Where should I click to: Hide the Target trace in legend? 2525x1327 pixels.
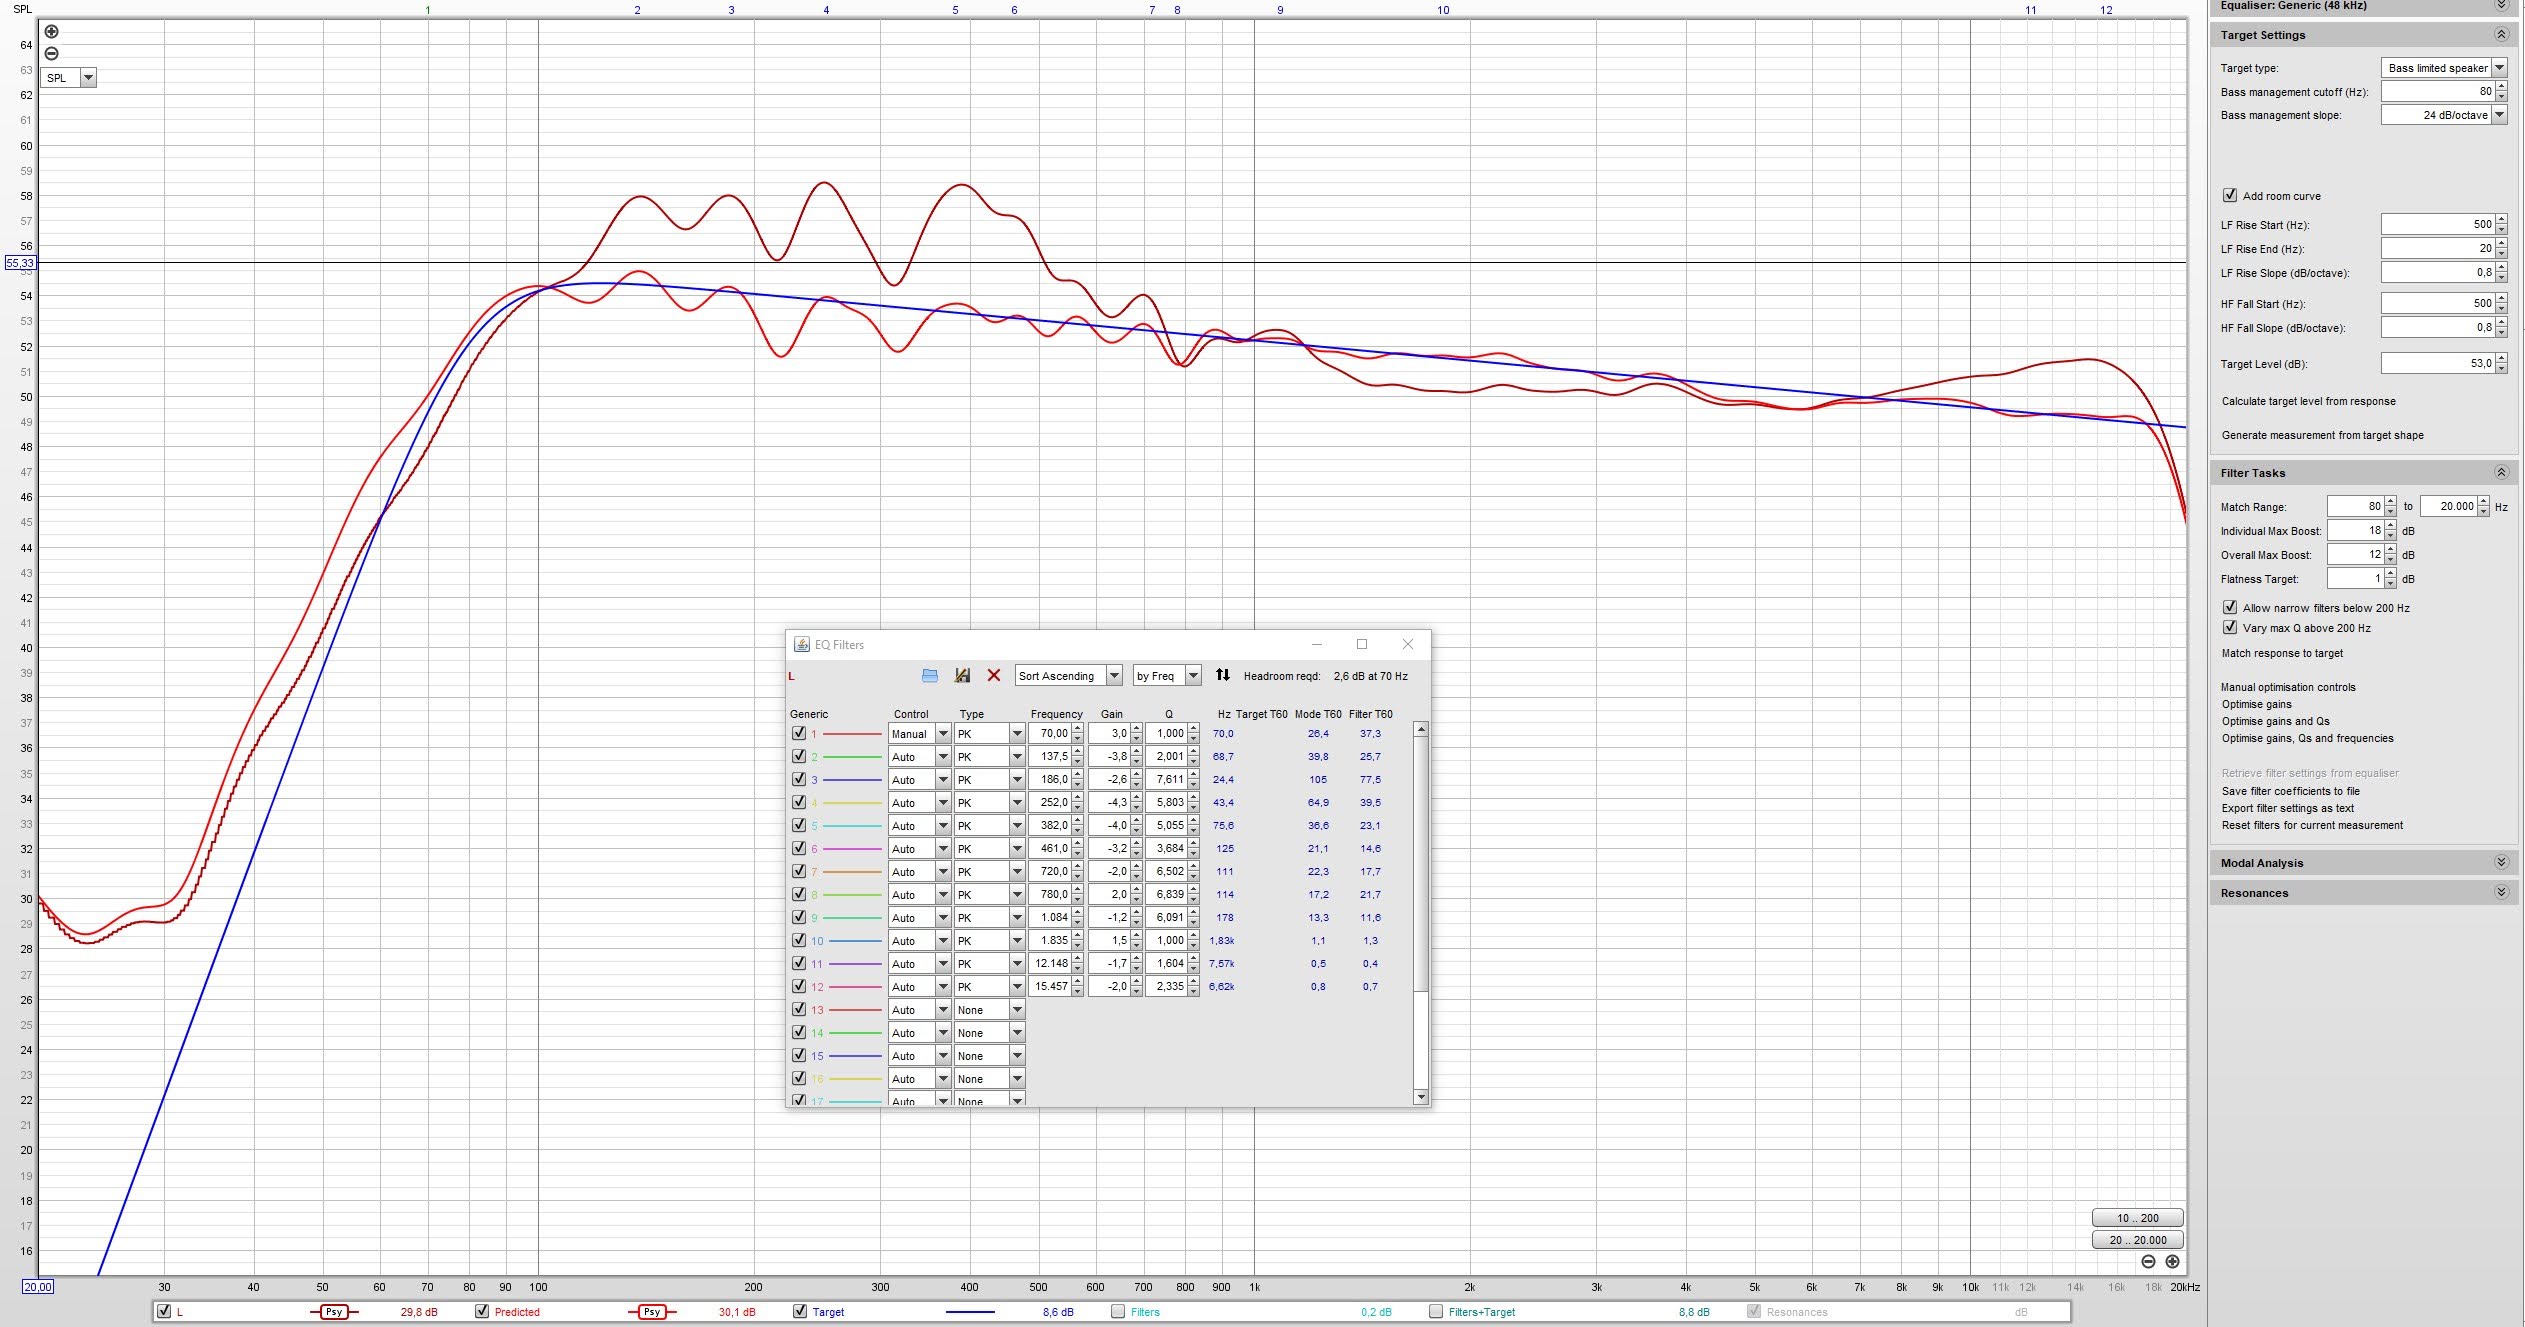click(800, 1312)
